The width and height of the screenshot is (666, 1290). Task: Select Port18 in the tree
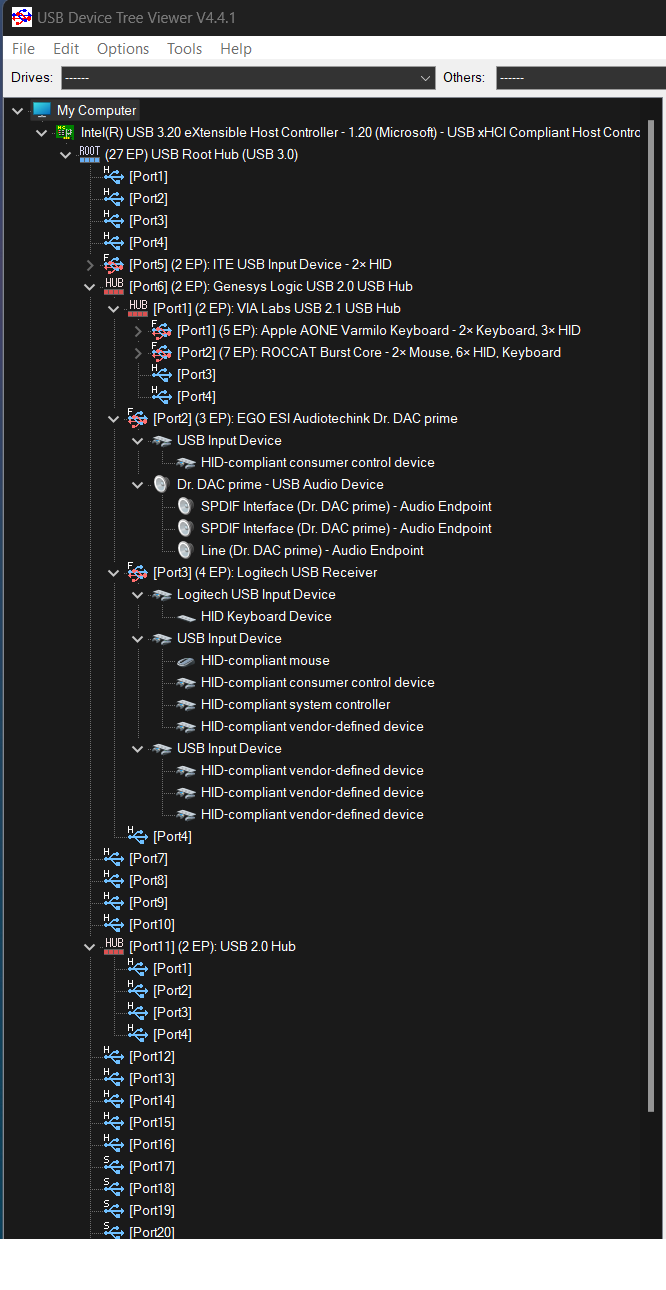152,1188
